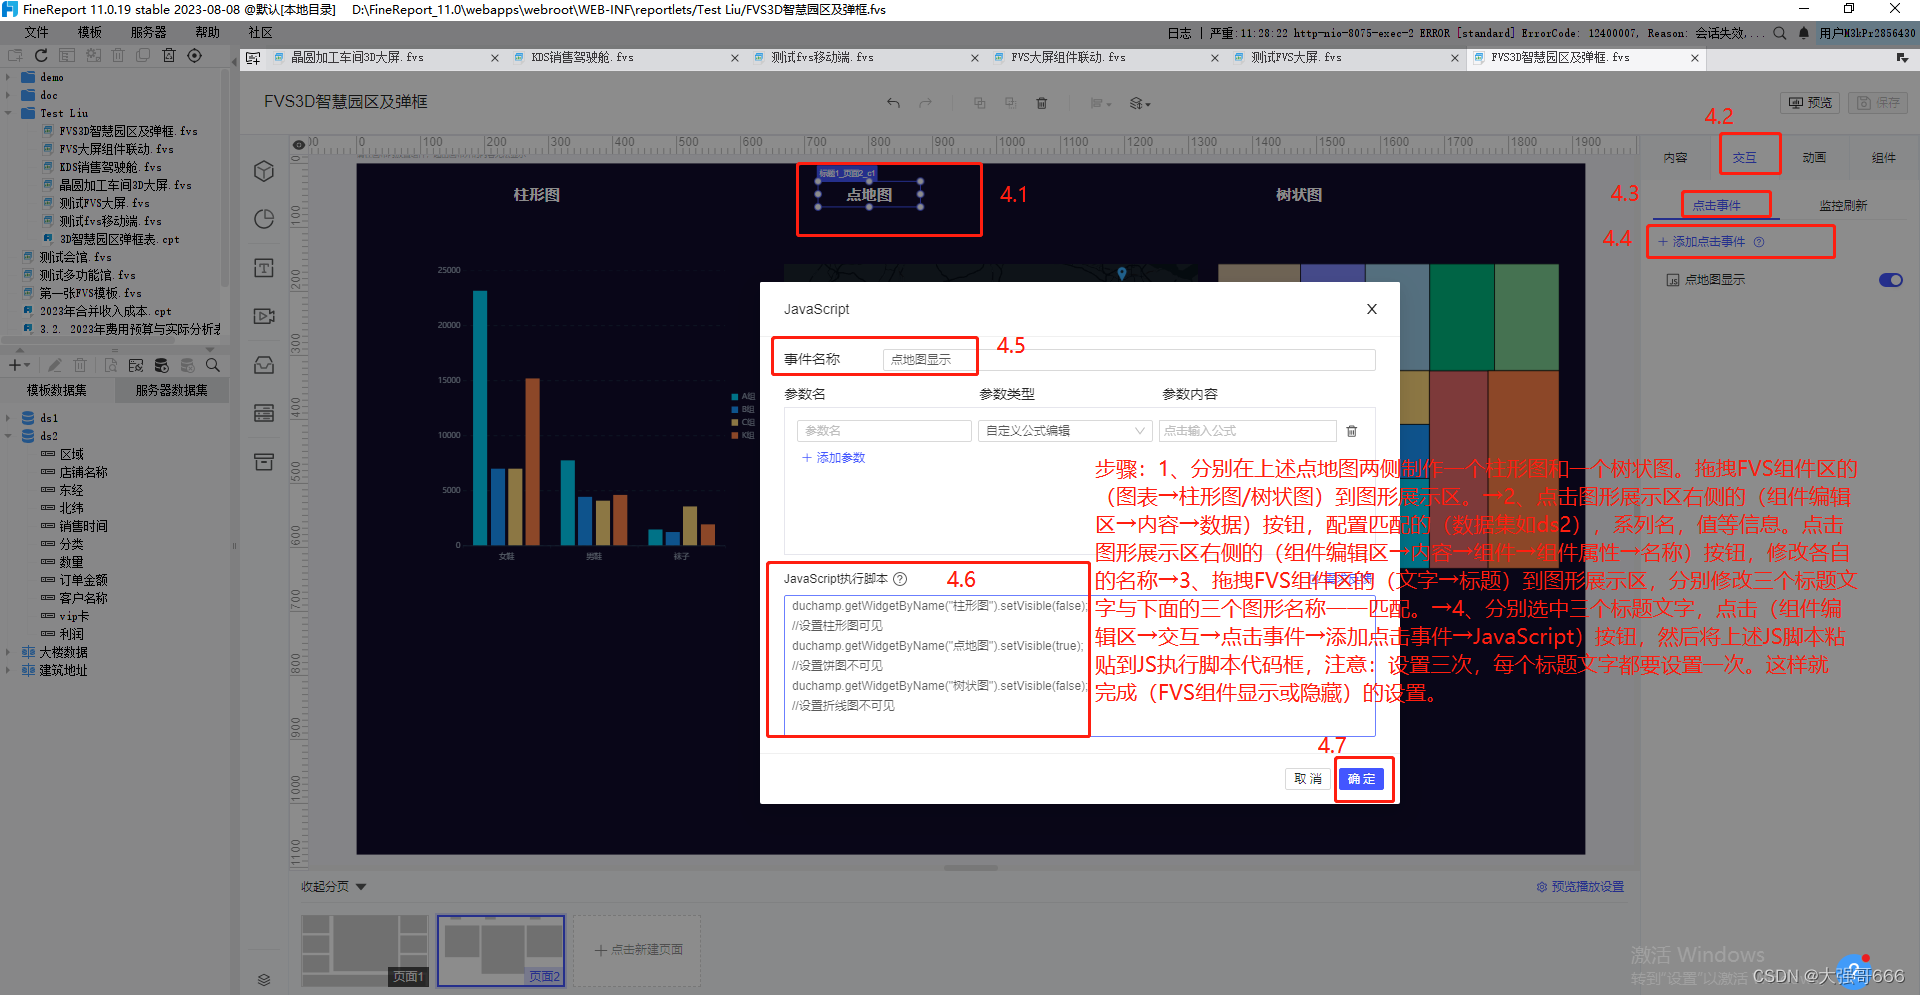Toggle the 点地图显示 event switch
The height and width of the screenshot is (995, 1920).
pyautogui.click(x=1891, y=280)
